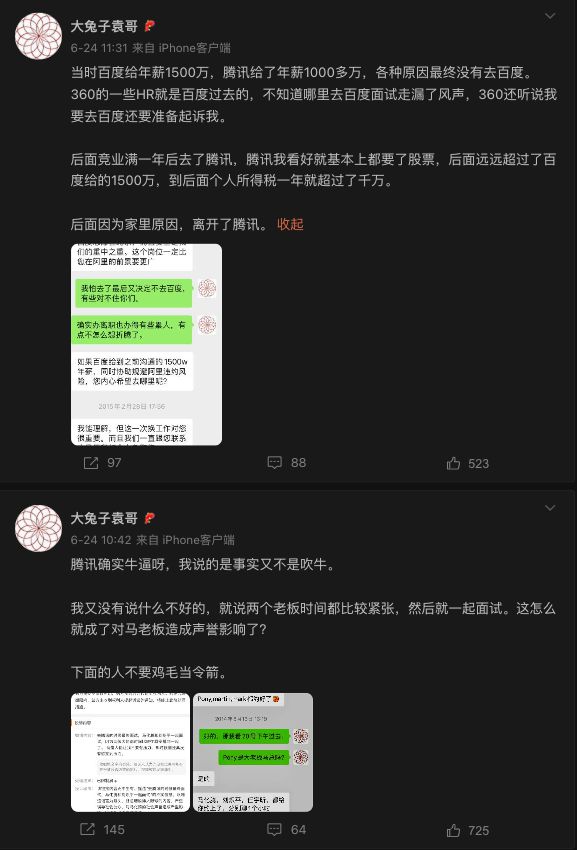
Task: Open comments on the second post (64)
Action: click(x=287, y=830)
